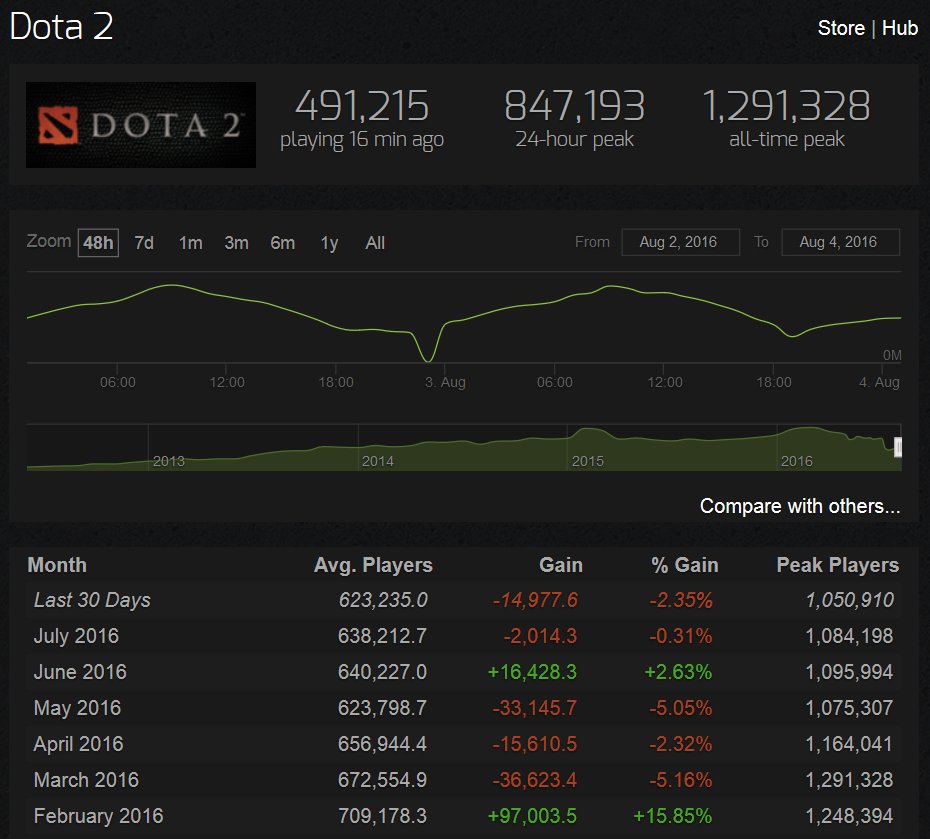Open the Hub link
This screenshot has height=839, width=930.
(900, 28)
